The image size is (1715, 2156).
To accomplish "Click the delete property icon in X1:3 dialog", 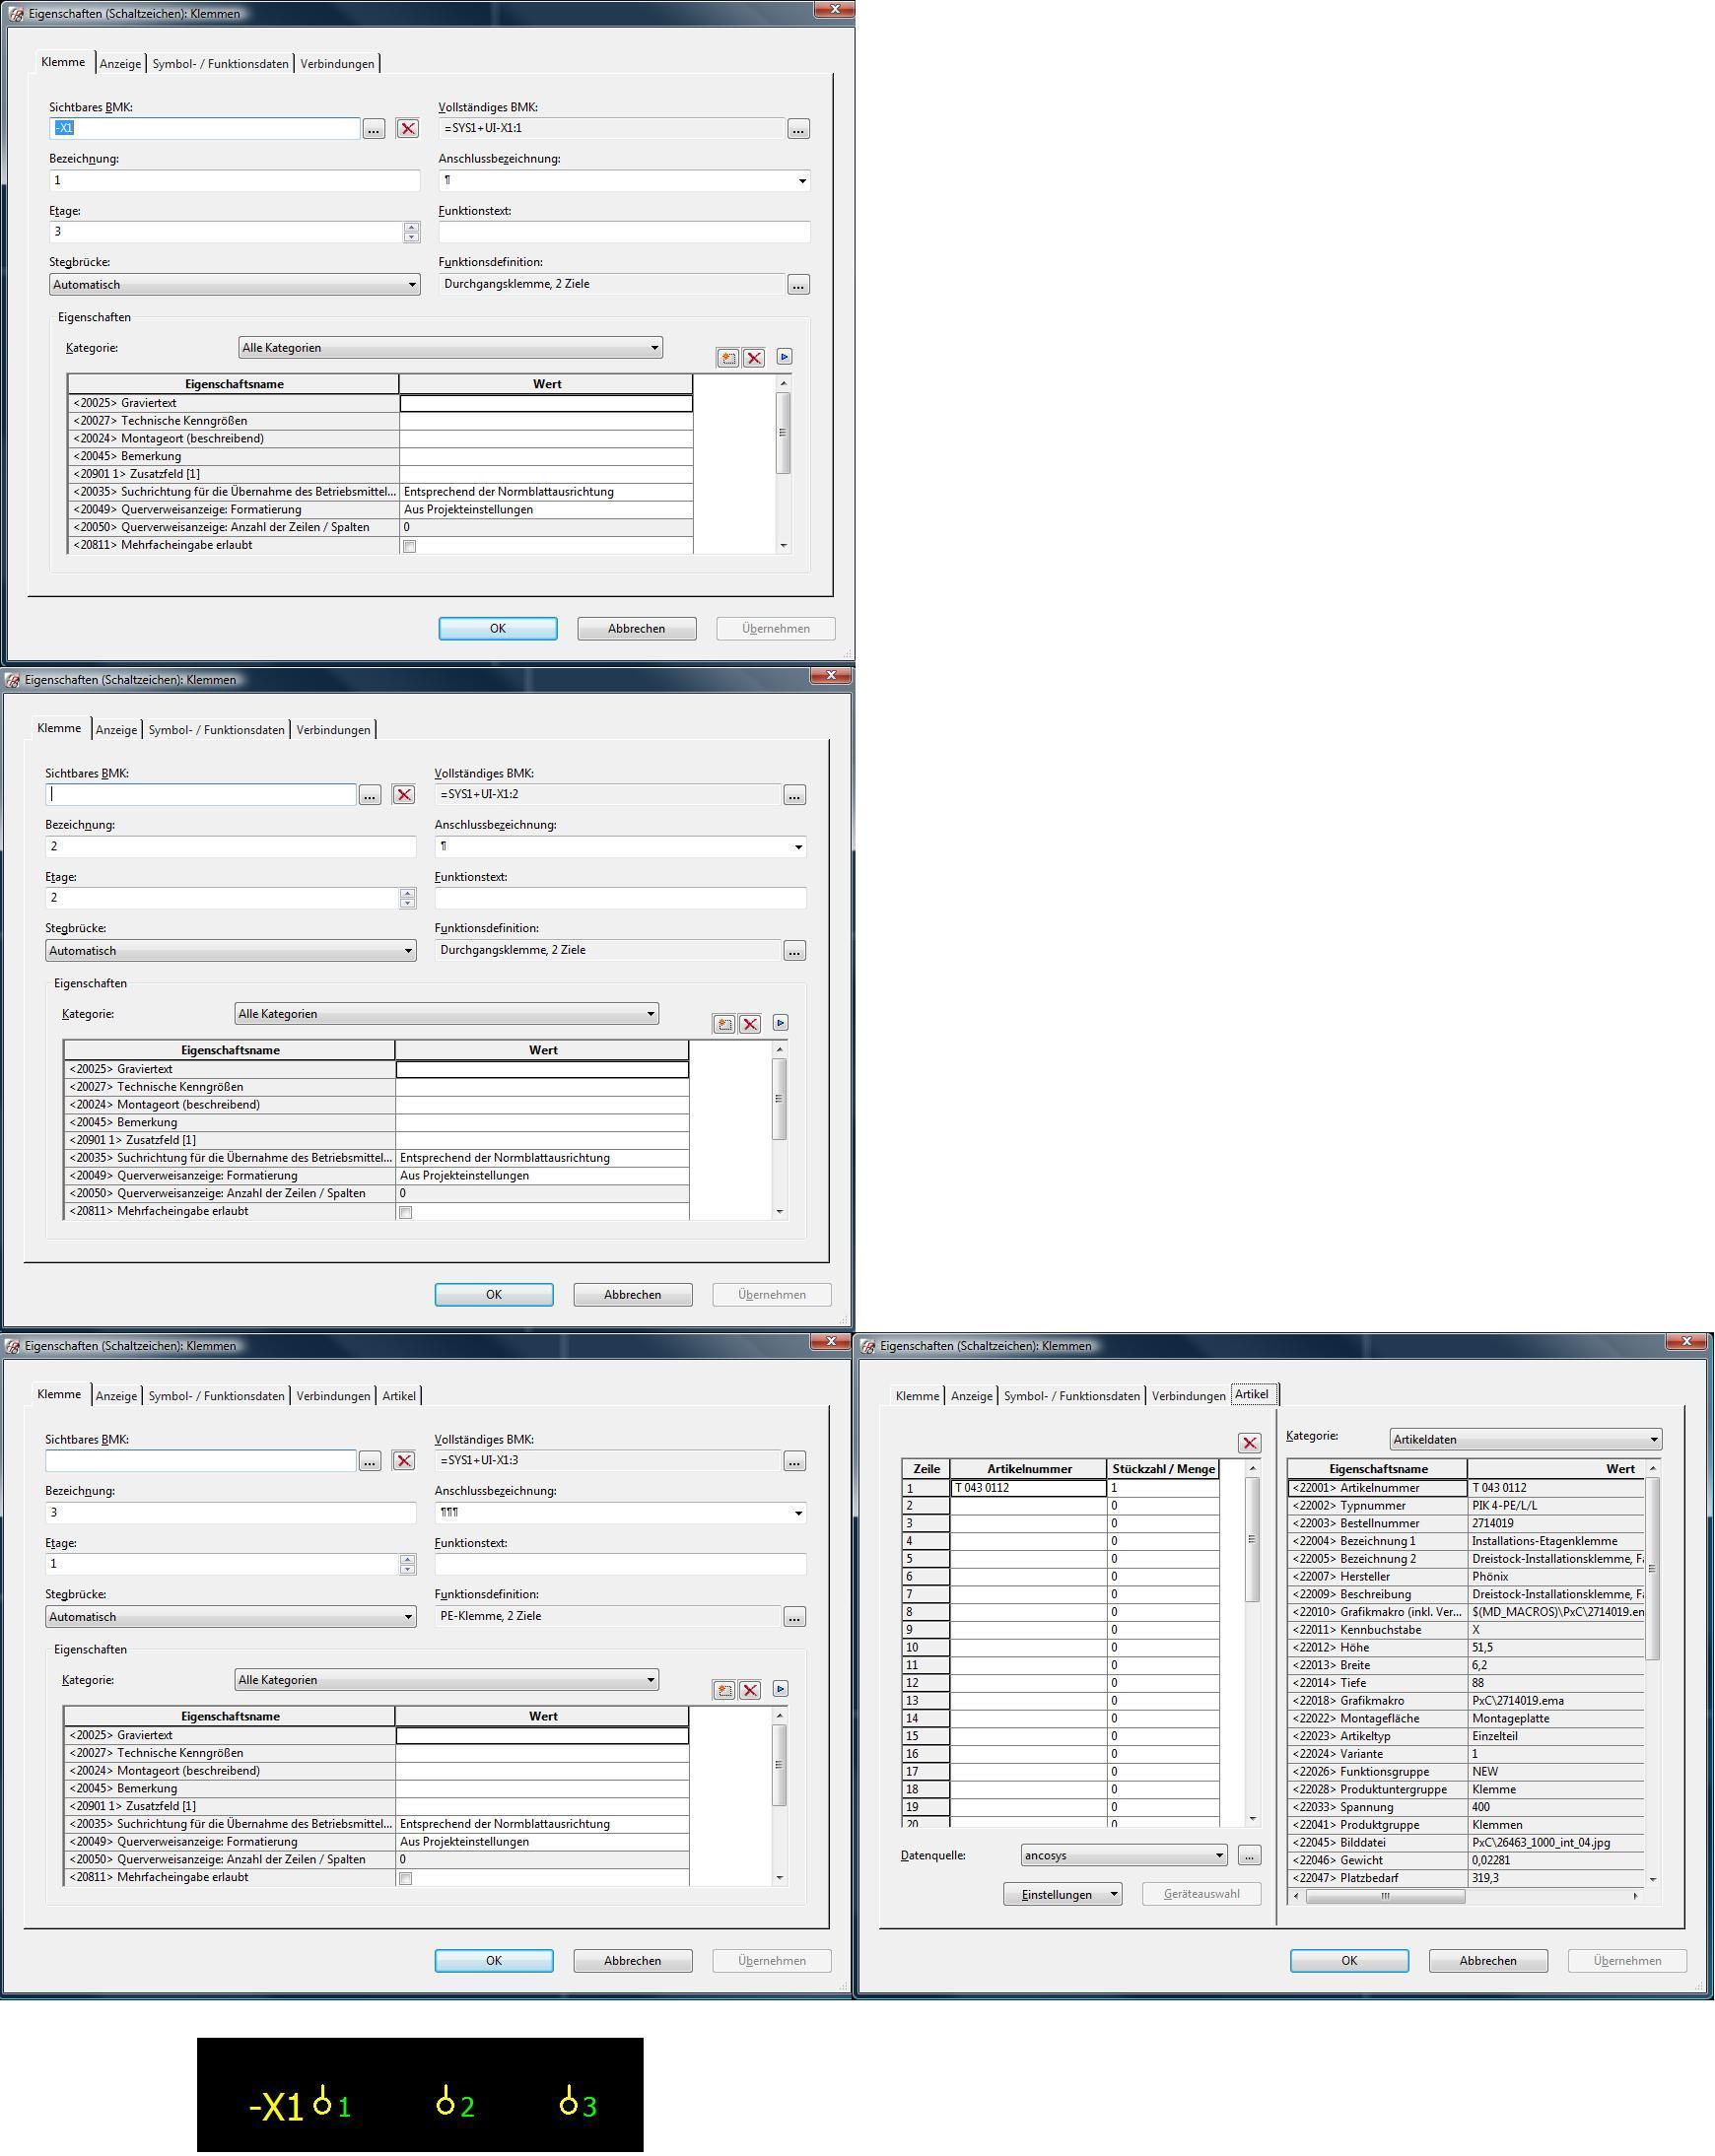I will pyautogui.click(x=750, y=1690).
